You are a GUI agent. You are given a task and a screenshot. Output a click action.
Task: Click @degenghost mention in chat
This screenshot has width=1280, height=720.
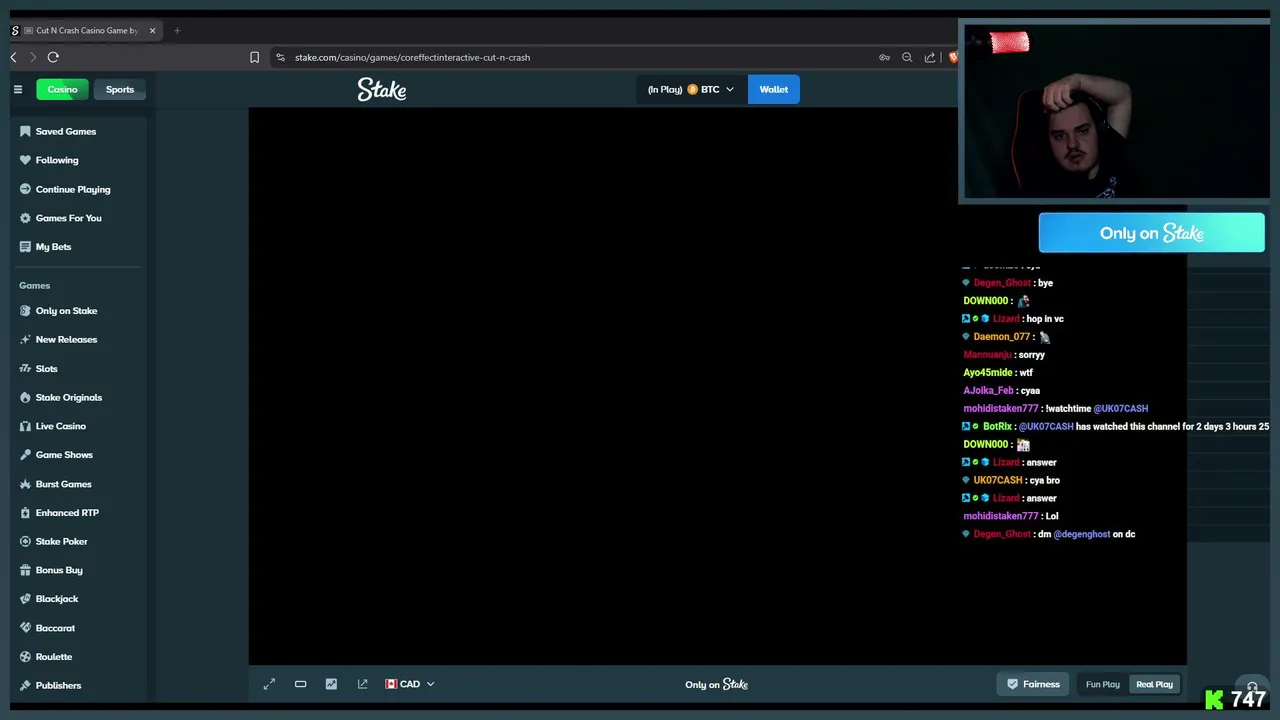[x=1081, y=535]
